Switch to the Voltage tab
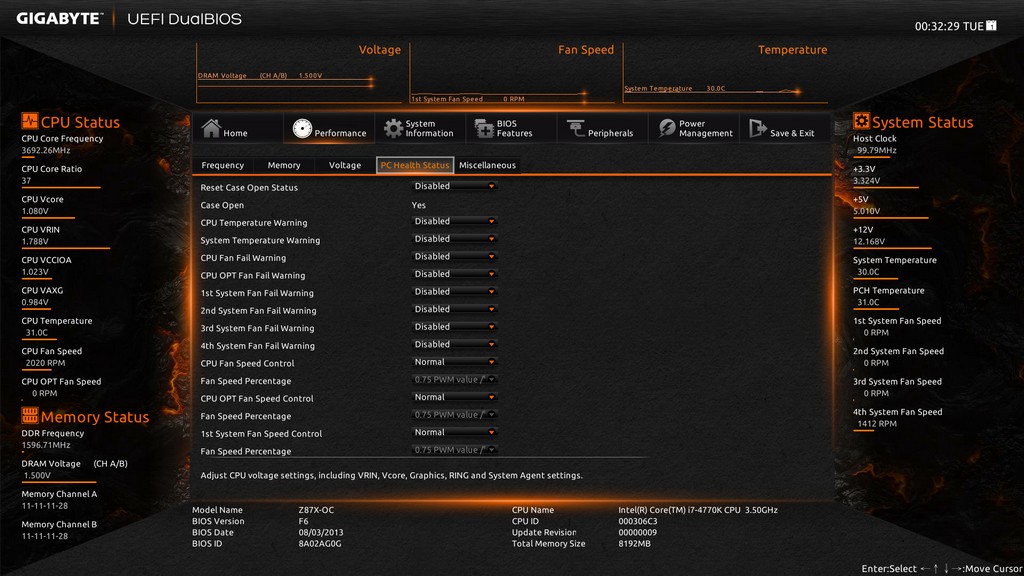The height and width of the screenshot is (576, 1024). pyautogui.click(x=345, y=165)
